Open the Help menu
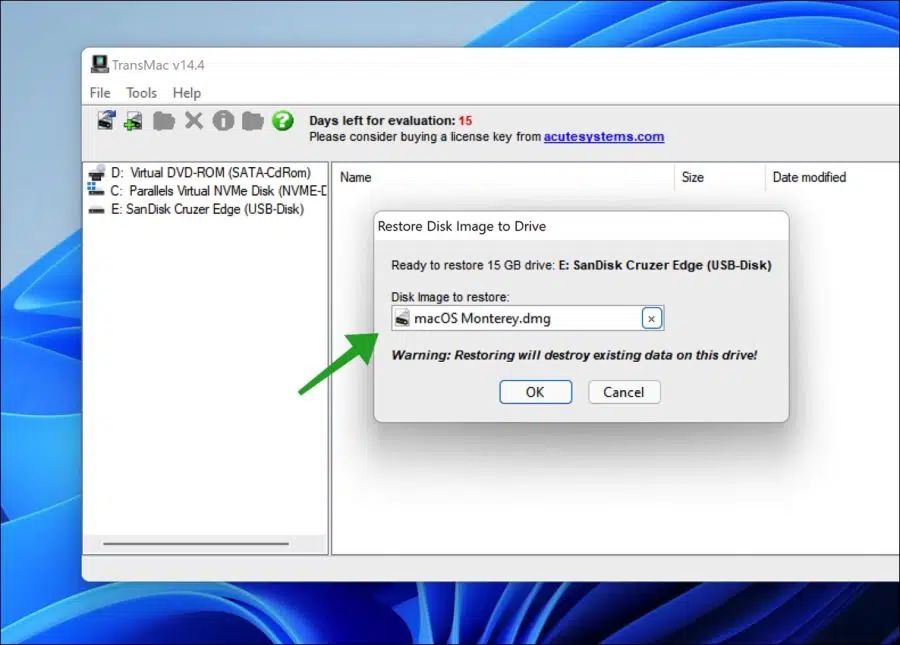 (187, 93)
